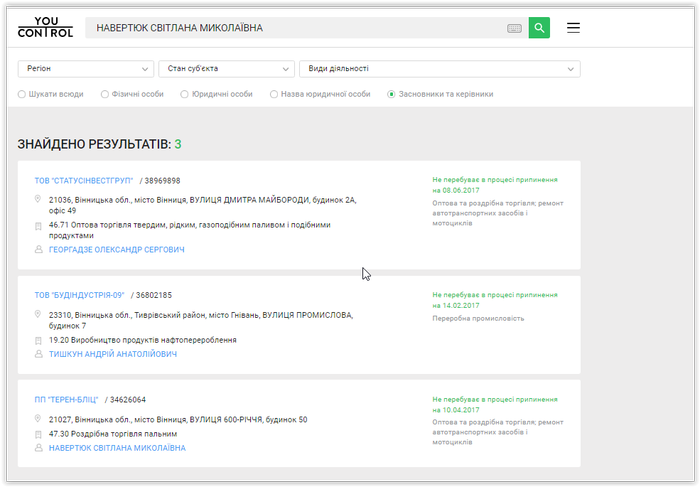Viewport: 700px width, 487px height.
Task: Select the Фізичні особи radio option
Action: pos(104,94)
